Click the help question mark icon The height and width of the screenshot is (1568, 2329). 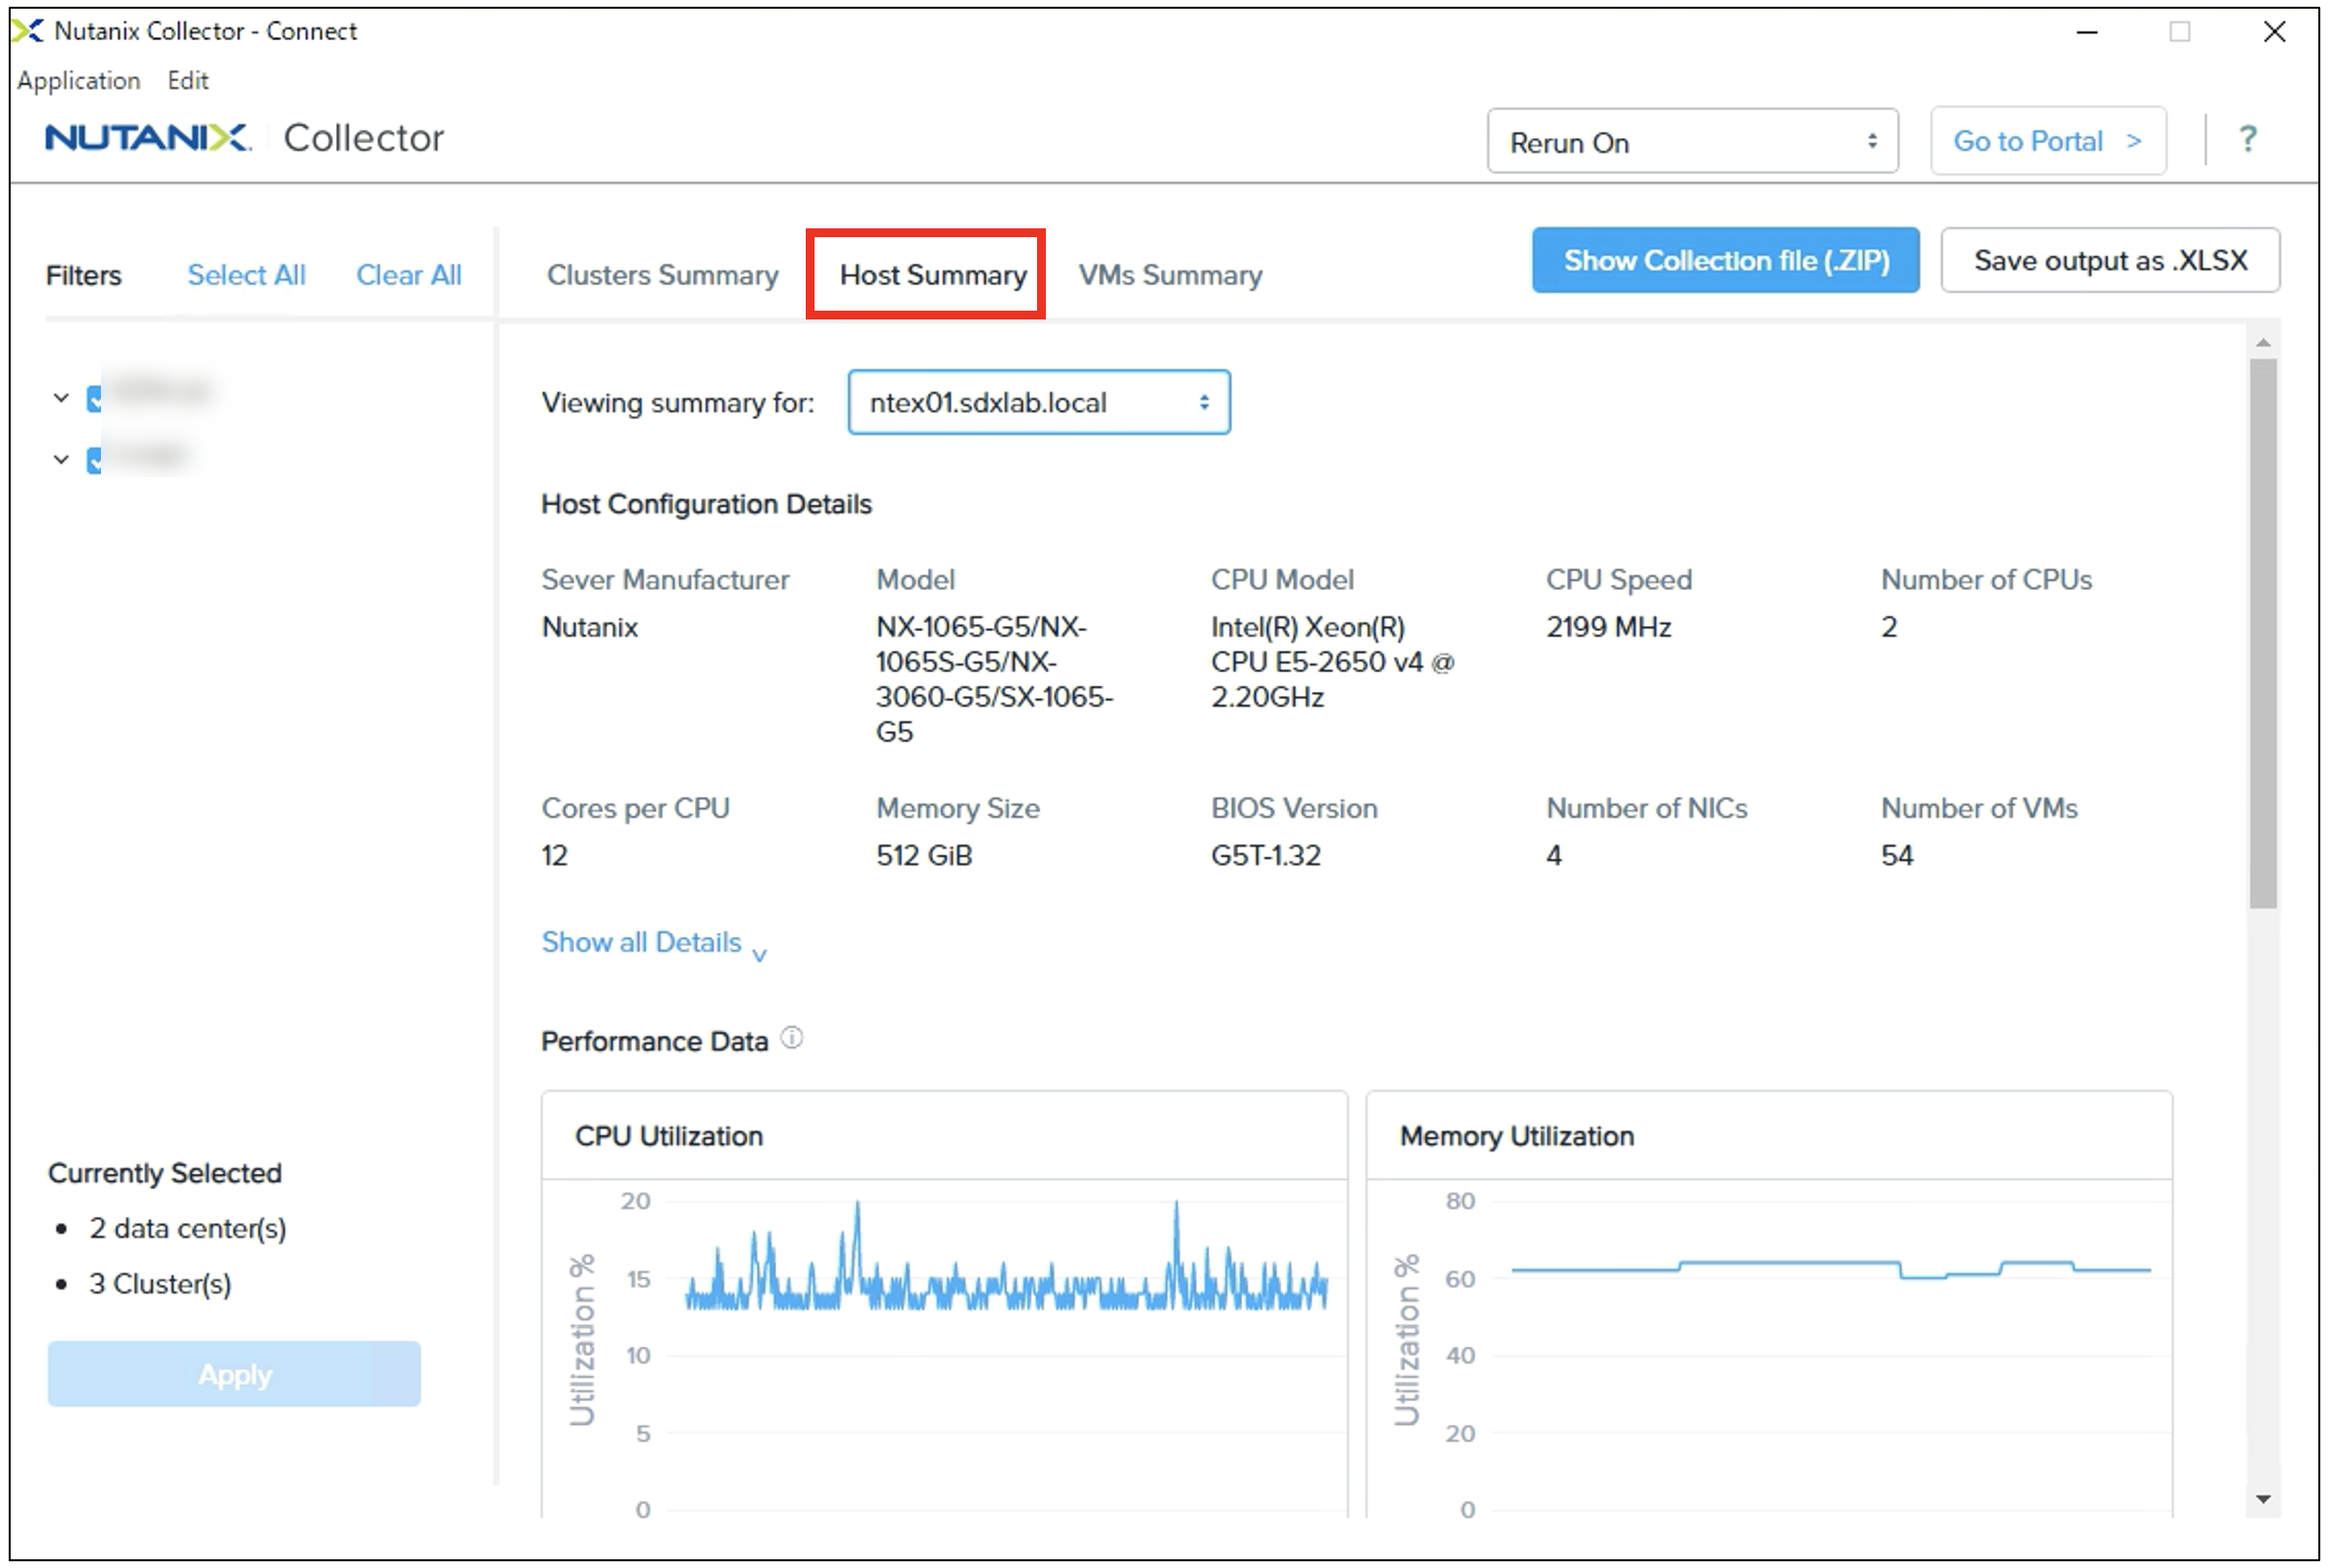click(x=2247, y=138)
